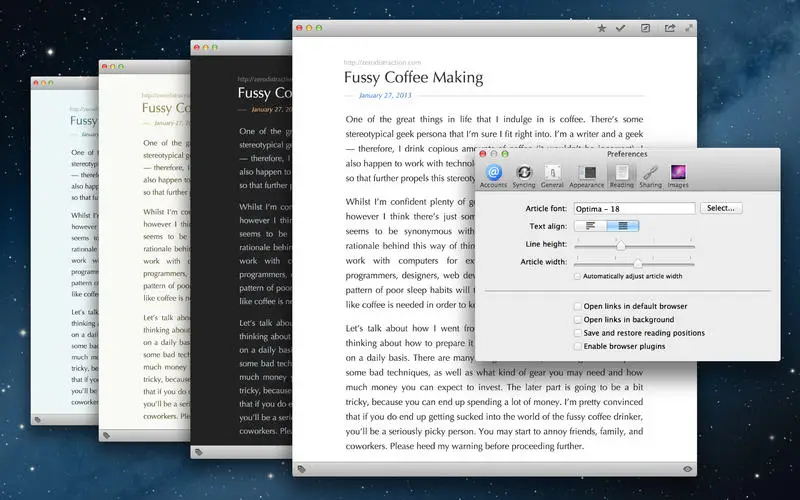Viewport: 800px width, 500px height.
Task: Click the Line height slider
Action: pyautogui.click(x=634, y=245)
